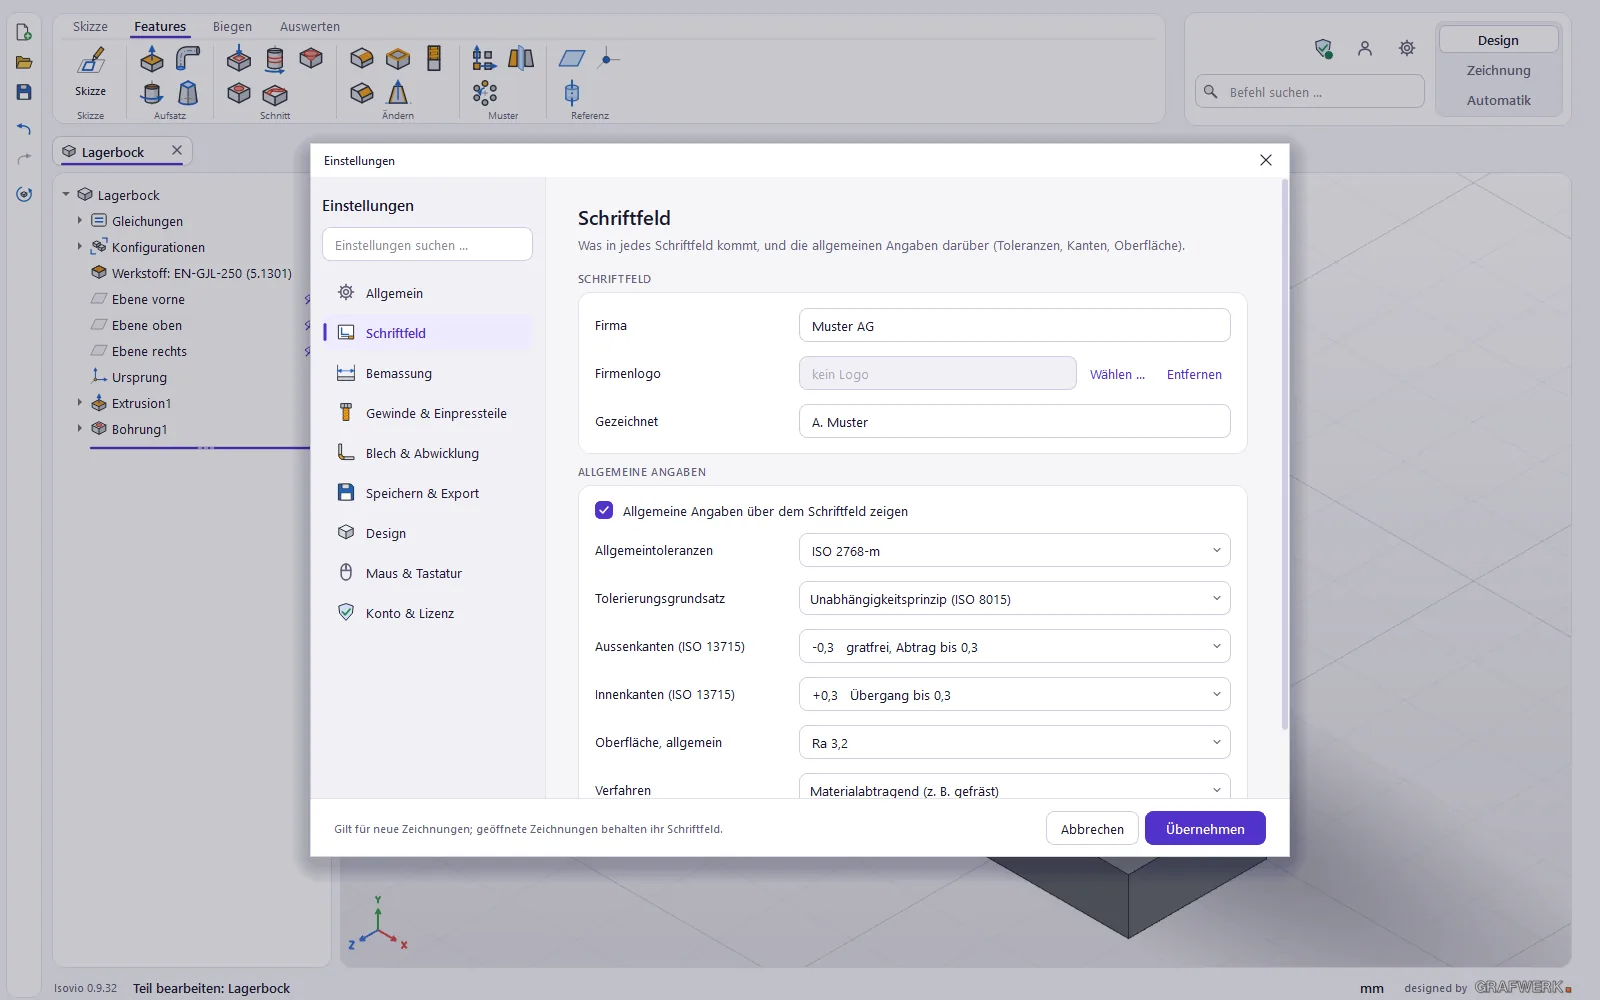The height and width of the screenshot is (1000, 1600).
Task: Select the mirror tool in Muster
Action: coord(521,59)
